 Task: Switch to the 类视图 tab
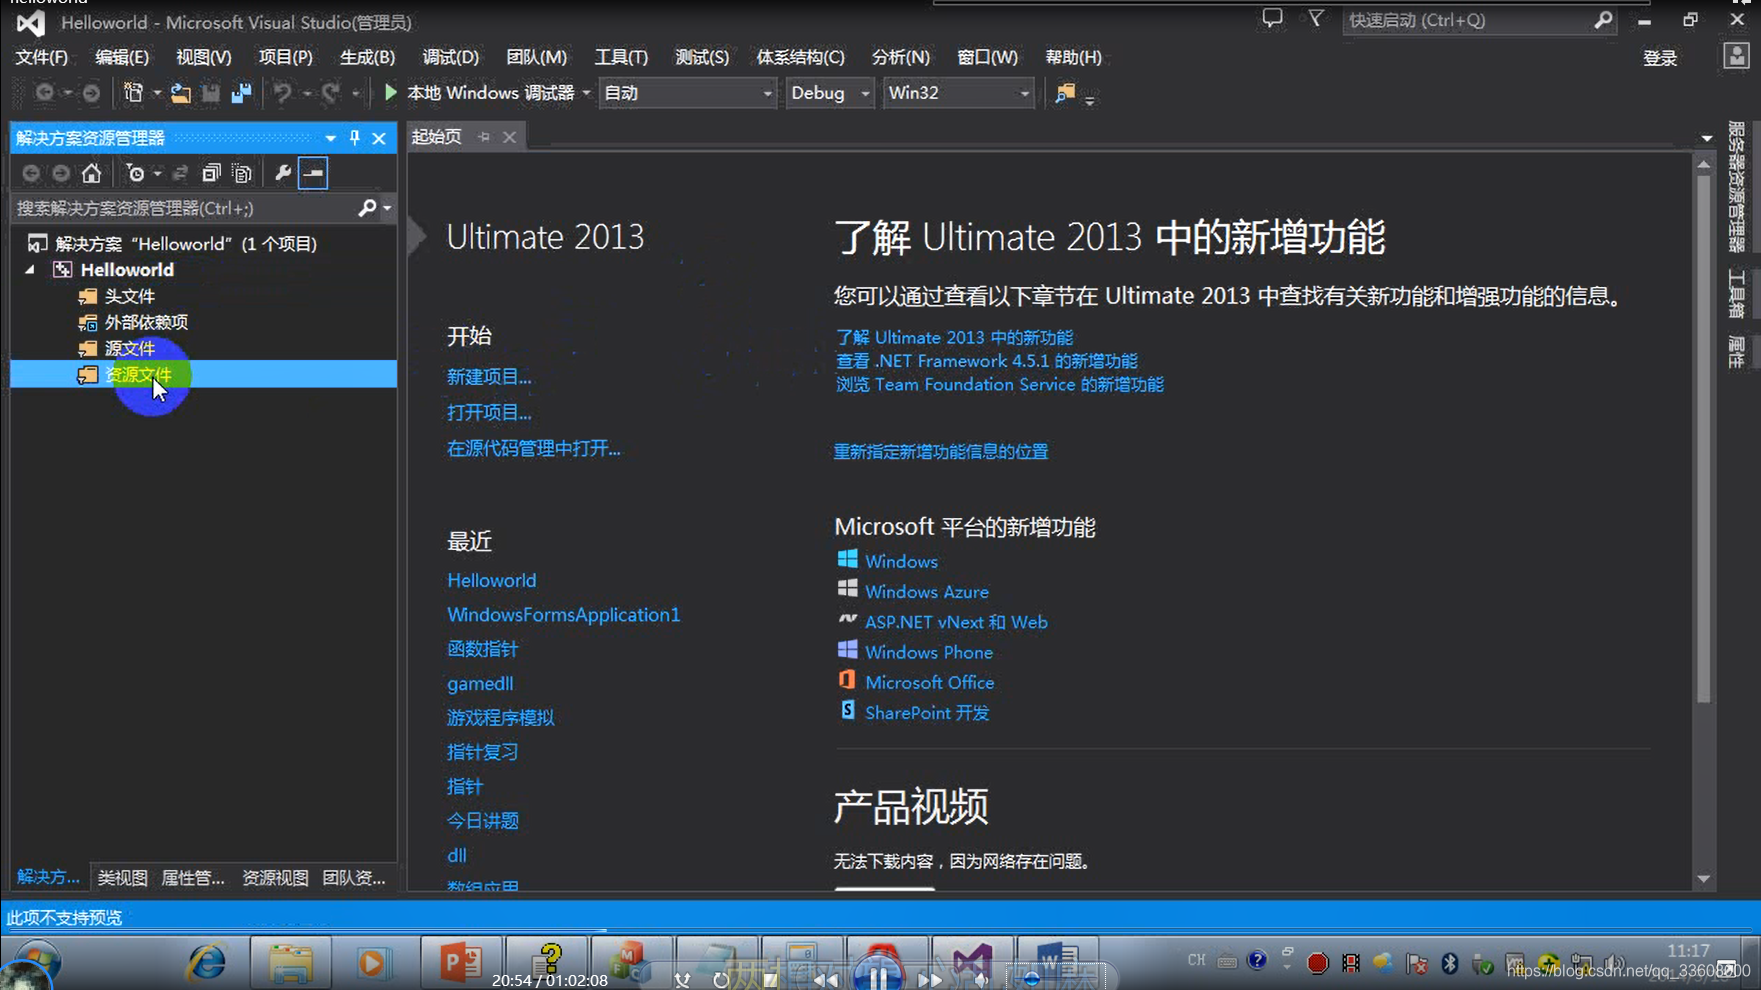coord(123,877)
